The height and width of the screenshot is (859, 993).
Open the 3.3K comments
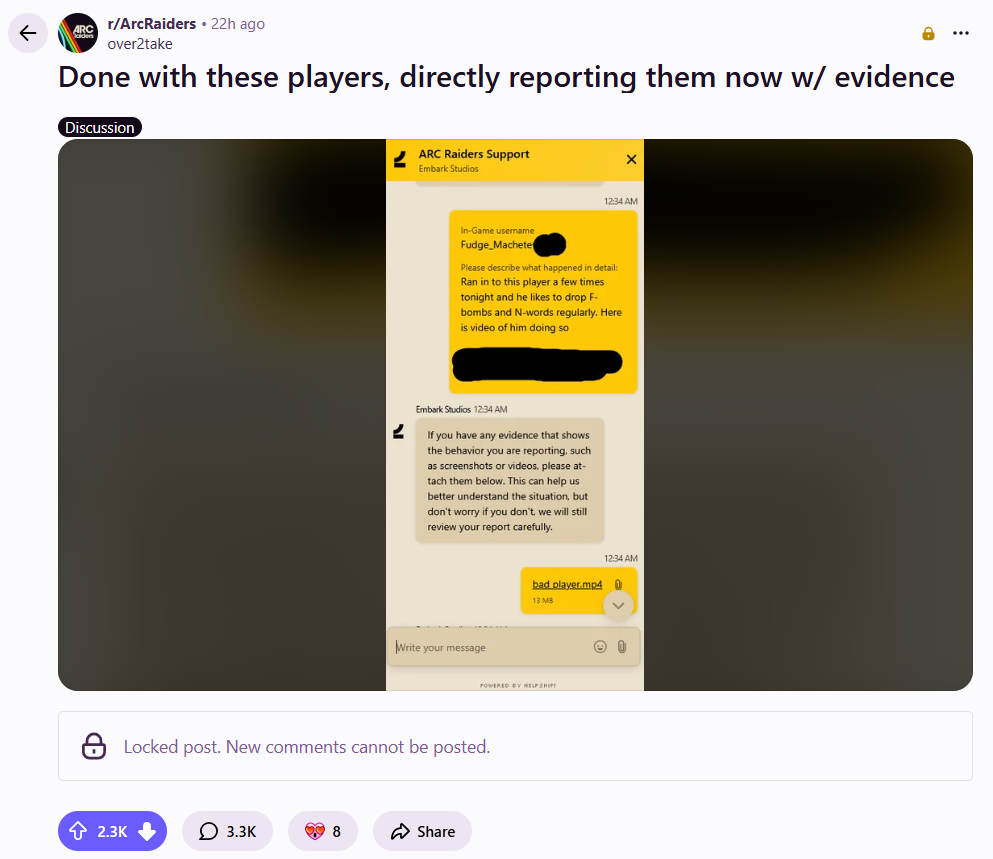coord(227,830)
